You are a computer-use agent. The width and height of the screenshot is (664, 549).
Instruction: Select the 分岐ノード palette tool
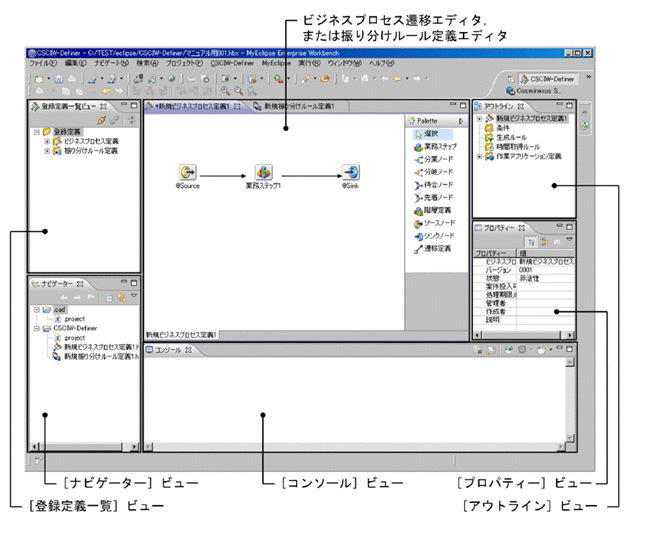click(x=434, y=172)
